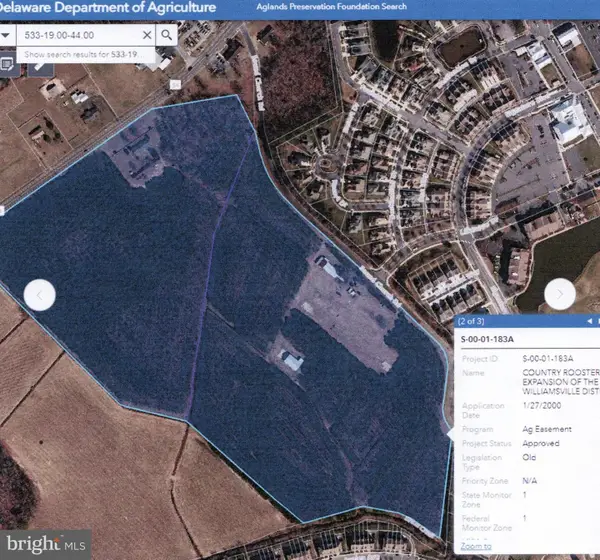The width and height of the screenshot is (600, 560).
Task: Clear the search box text
Action: click(147, 34)
